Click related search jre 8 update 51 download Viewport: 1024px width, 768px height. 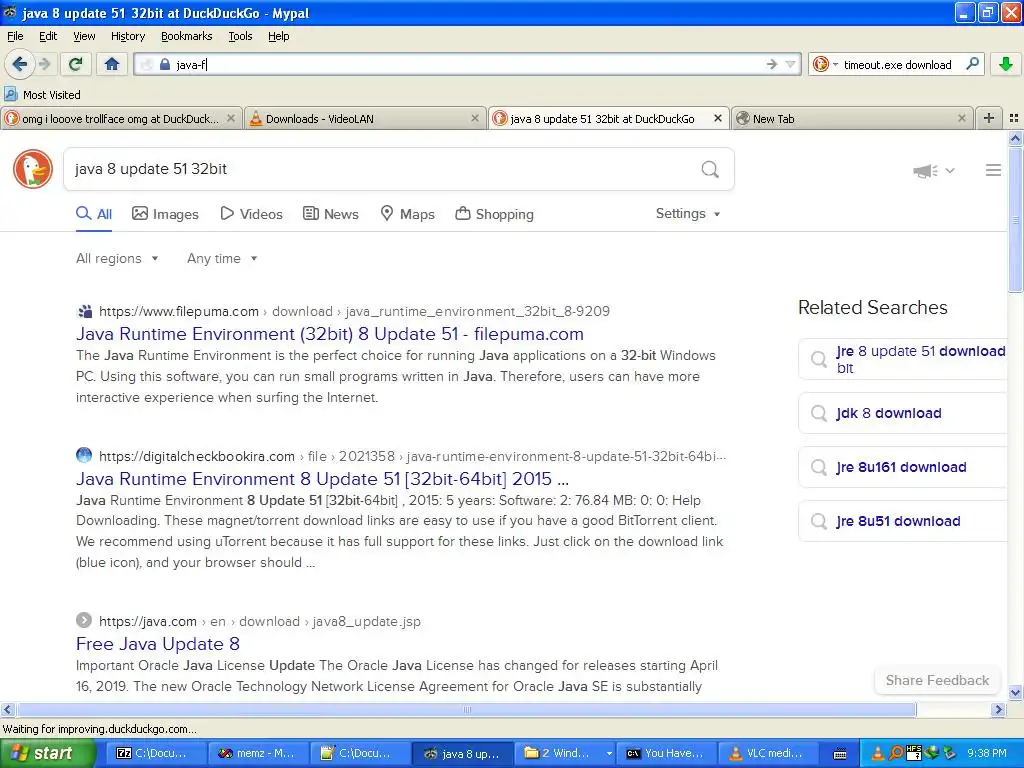903,359
